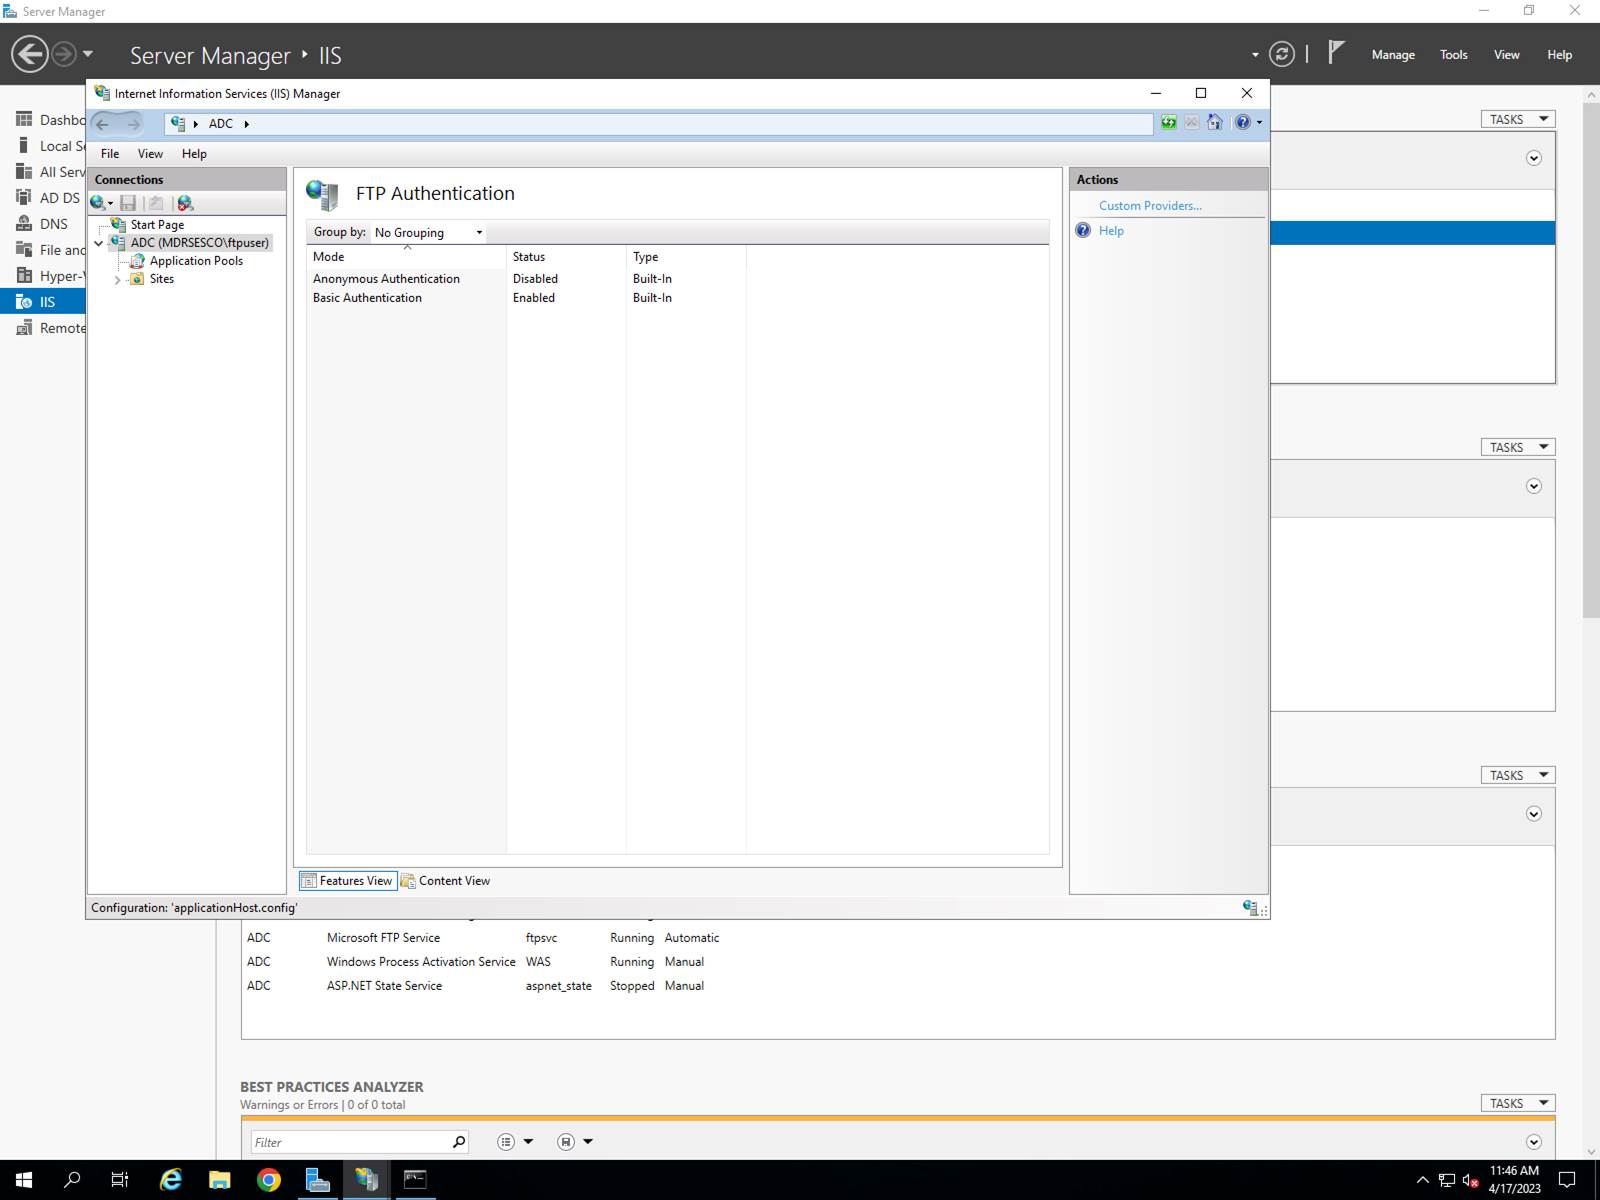Open the Group by No Grouping dropdown
1600x1200 pixels.
428,233
